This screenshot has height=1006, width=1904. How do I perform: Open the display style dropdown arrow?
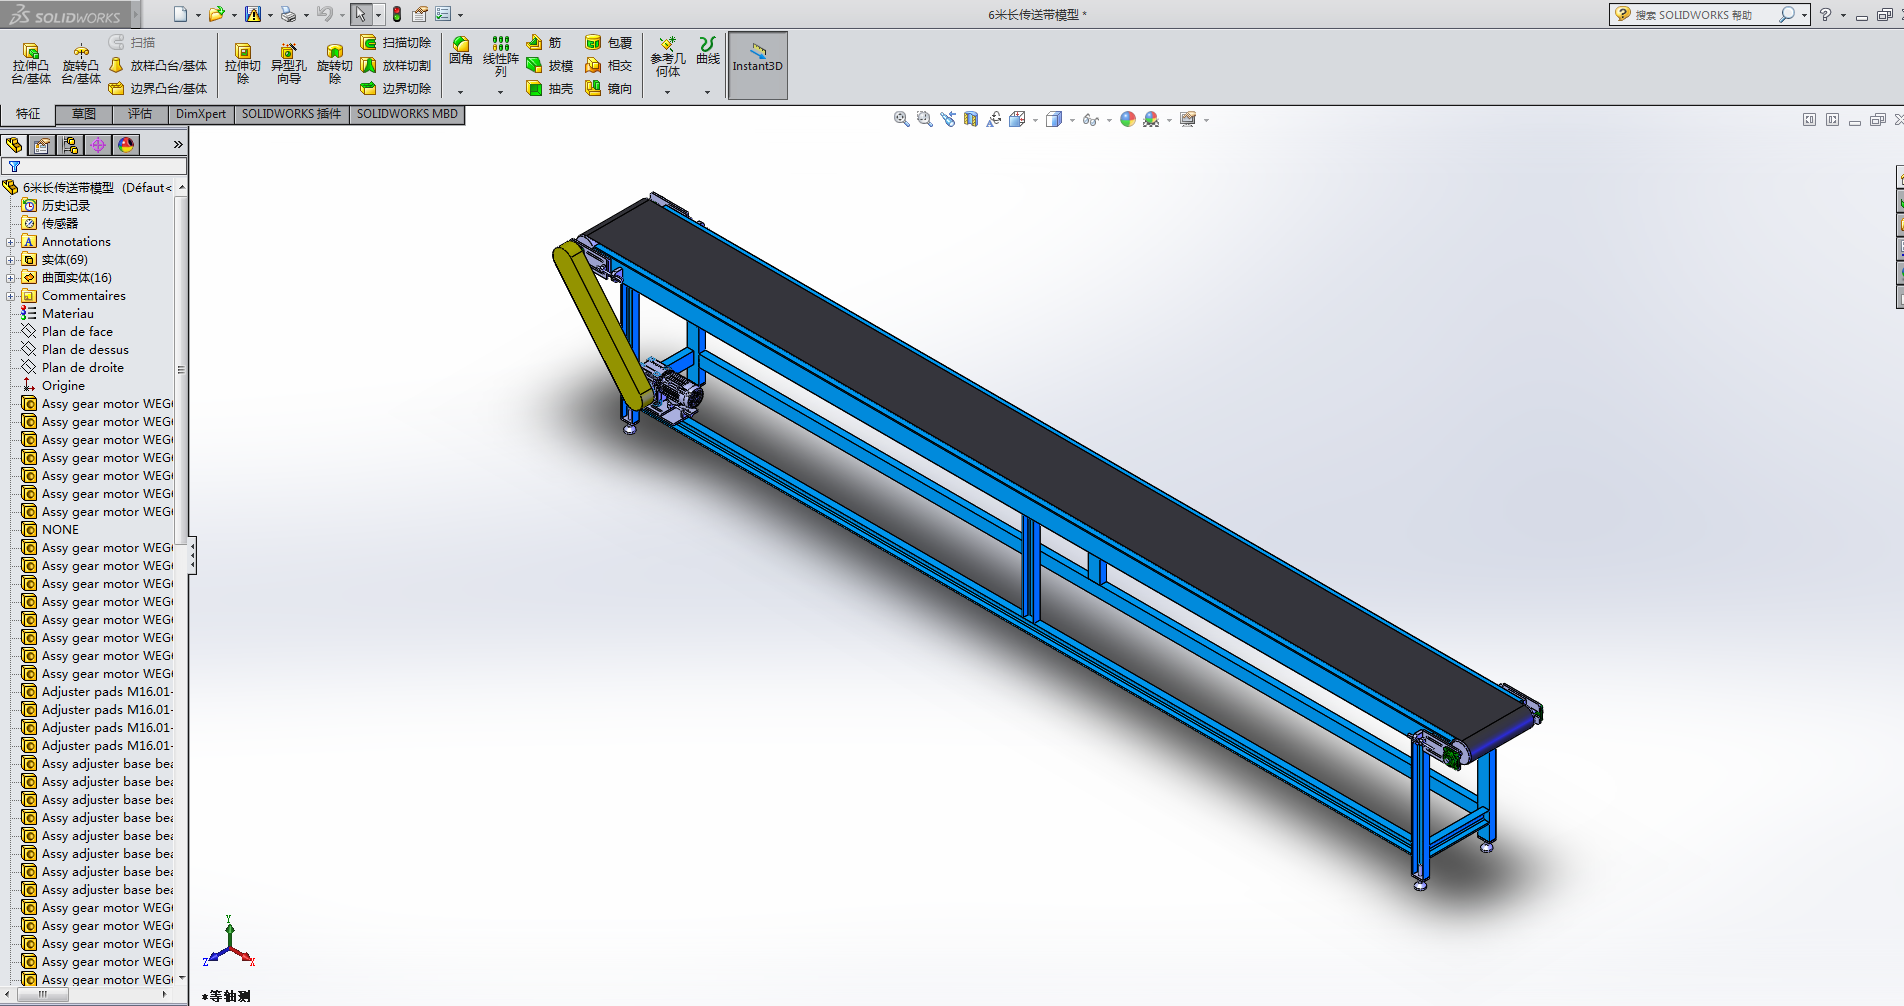[x=1072, y=120]
